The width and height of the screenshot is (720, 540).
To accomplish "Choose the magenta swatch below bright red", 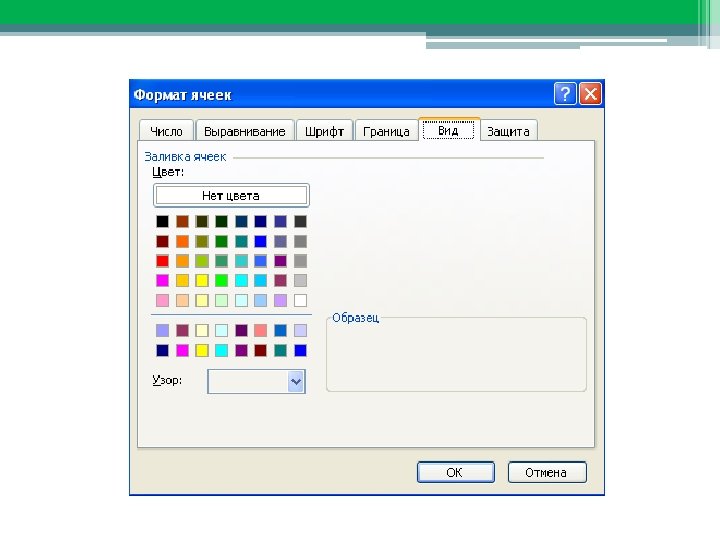I will [162, 281].
